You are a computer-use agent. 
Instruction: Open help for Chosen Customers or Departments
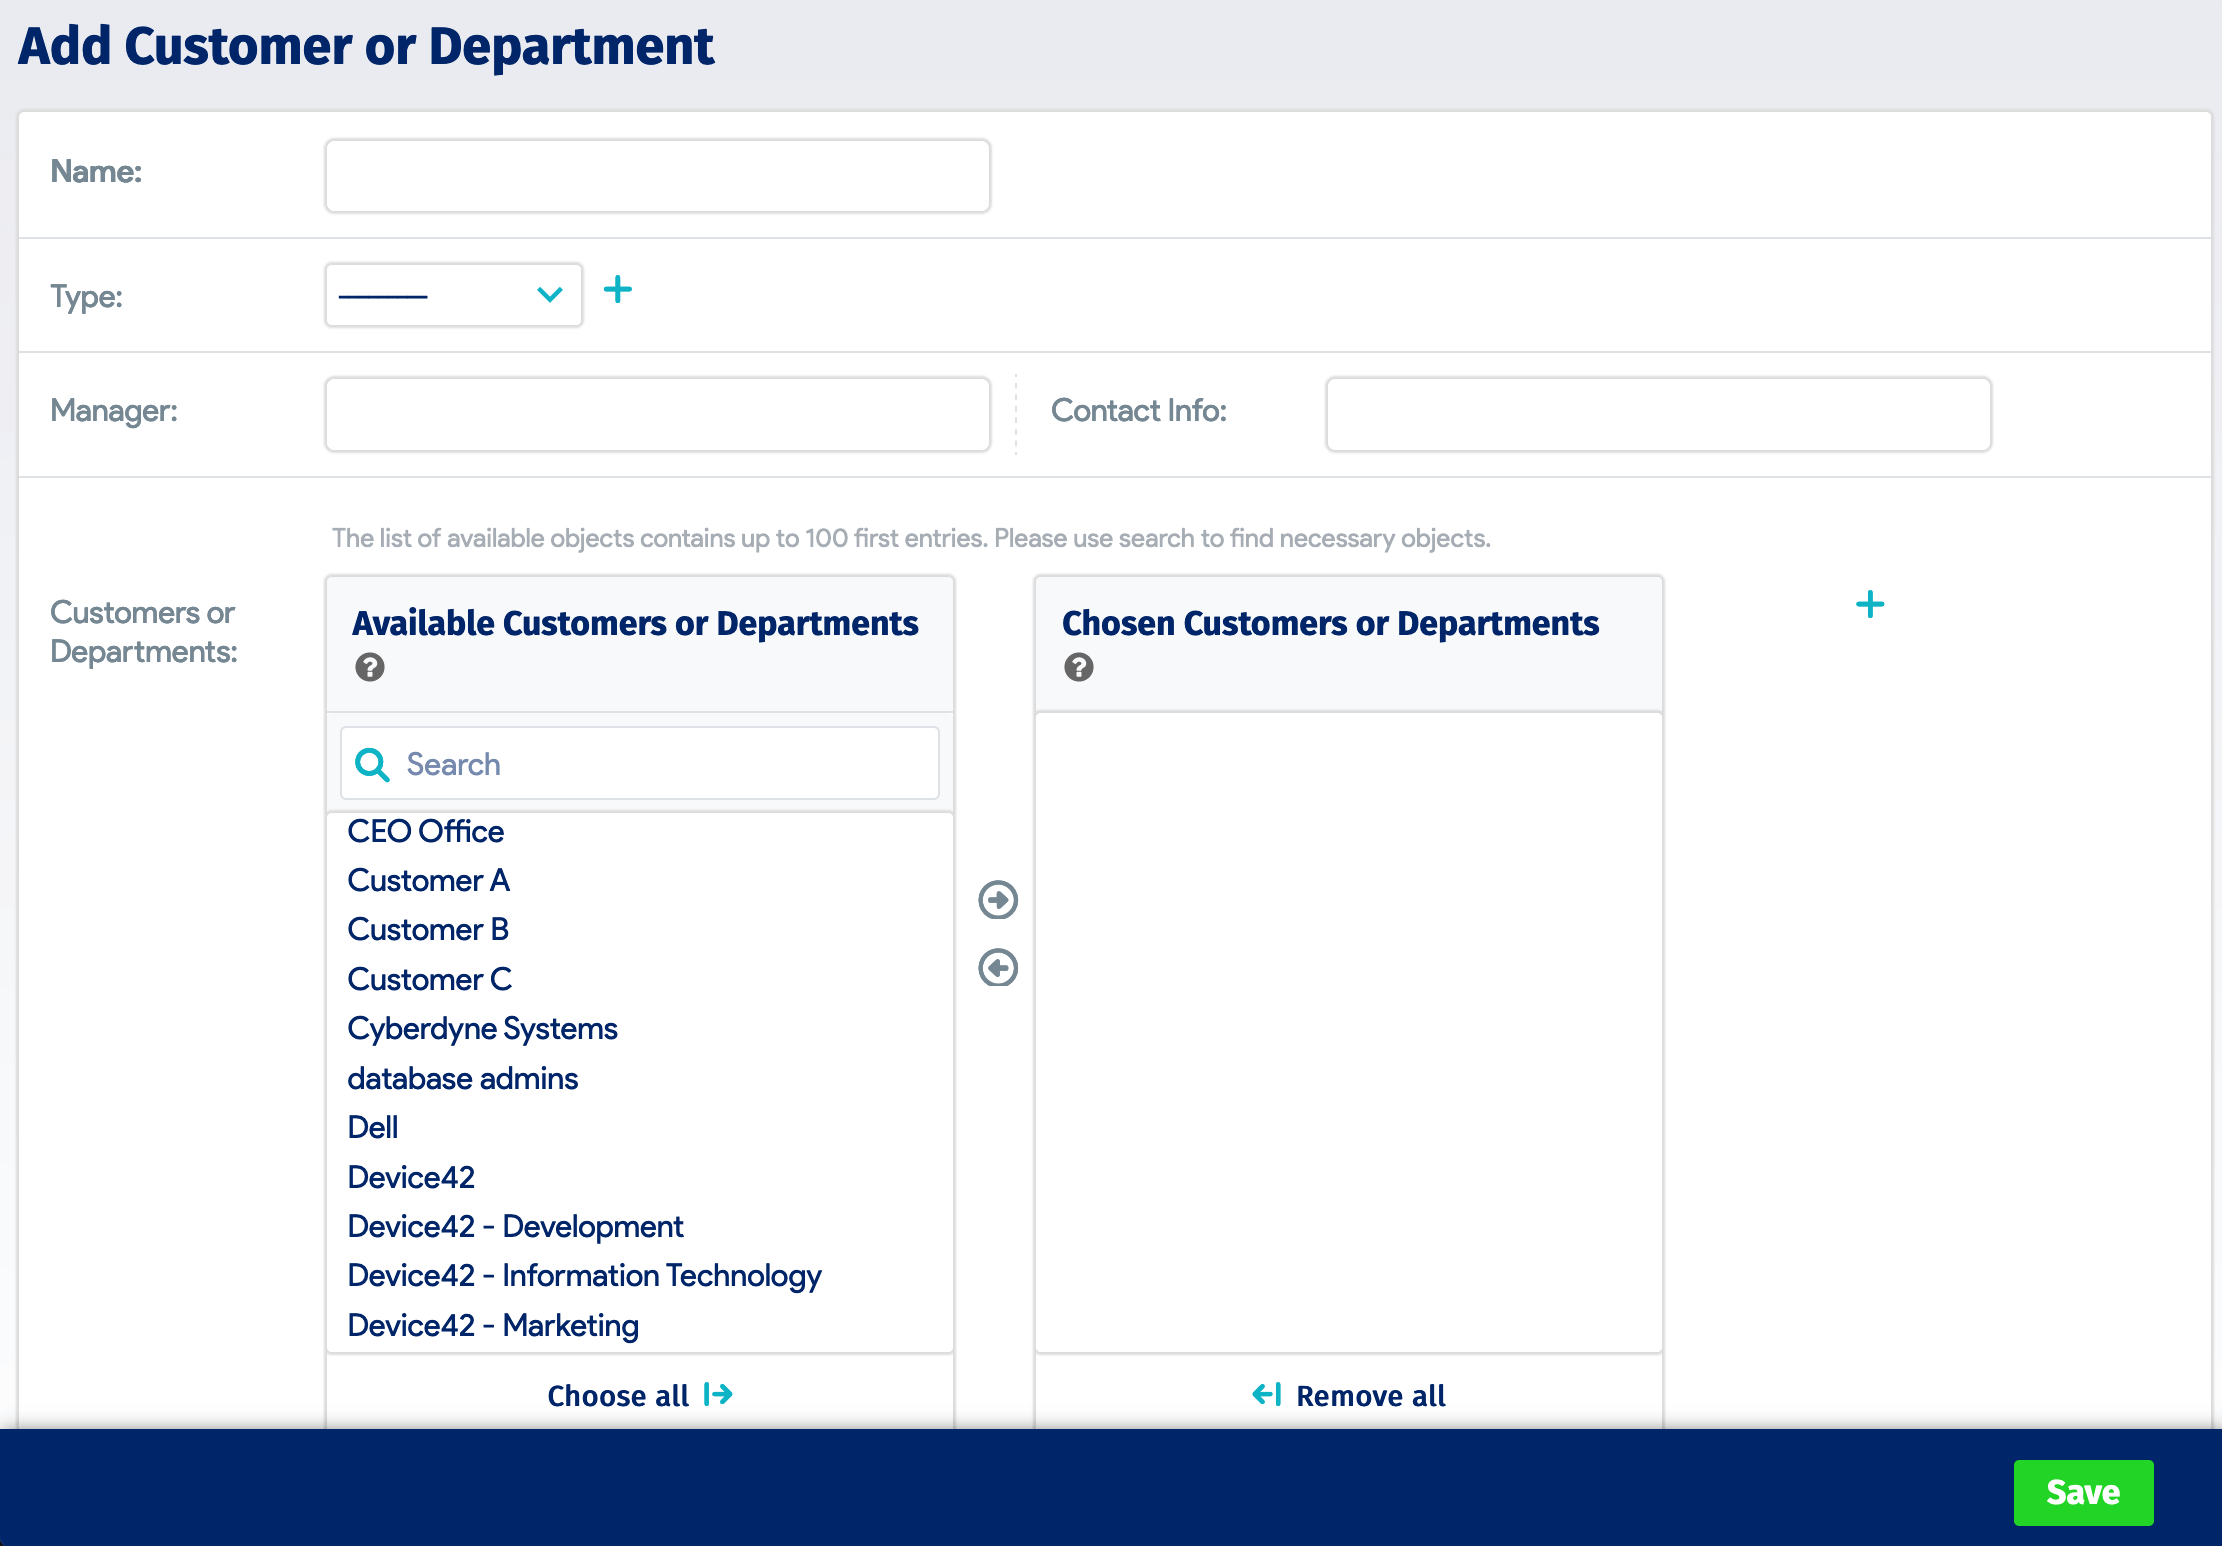point(1078,667)
